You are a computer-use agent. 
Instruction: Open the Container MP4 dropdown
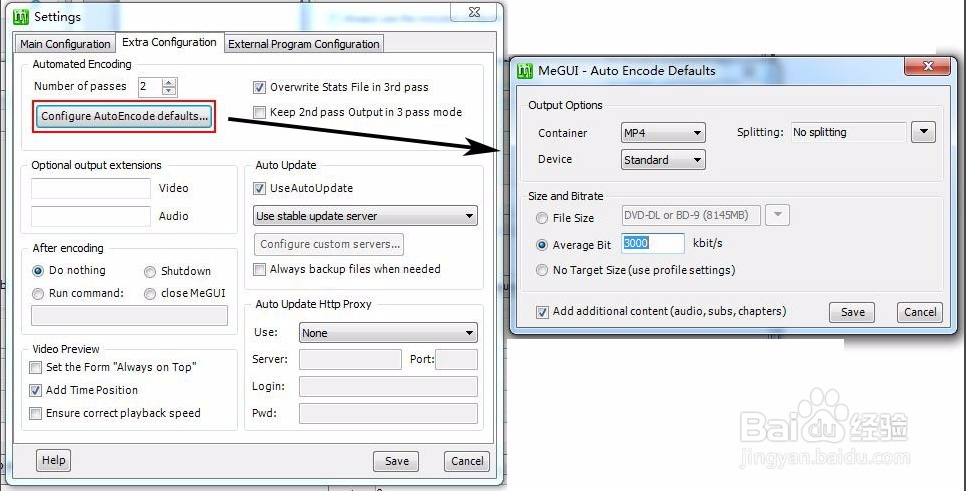point(664,132)
